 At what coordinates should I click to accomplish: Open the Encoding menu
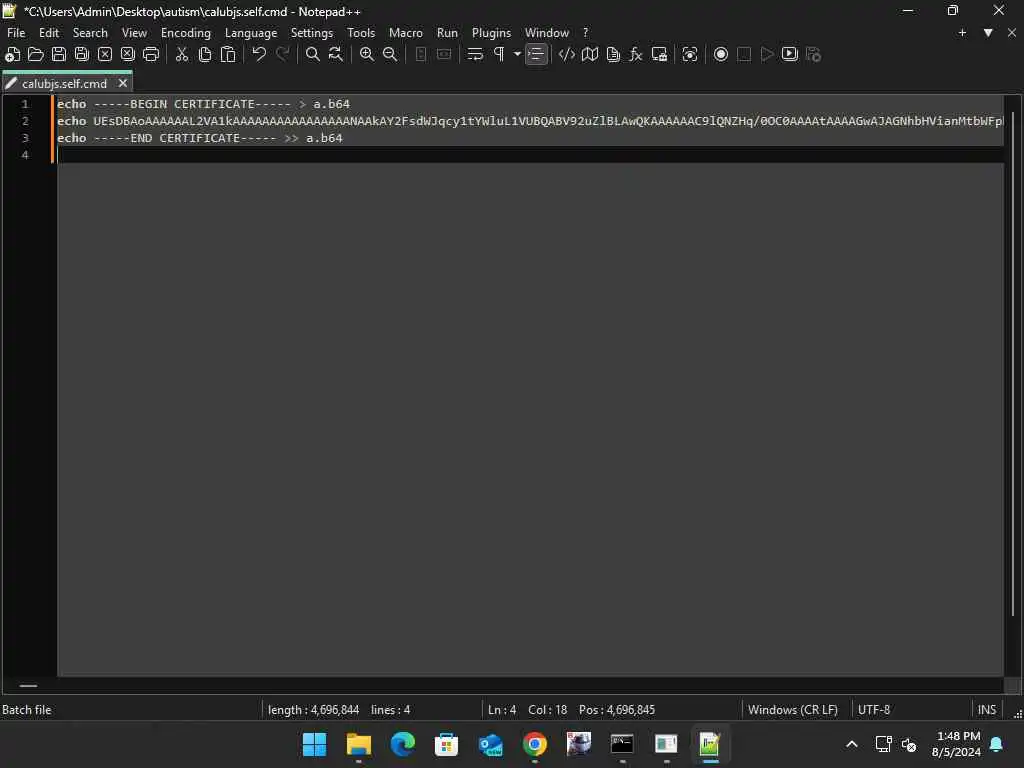tap(186, 33)
